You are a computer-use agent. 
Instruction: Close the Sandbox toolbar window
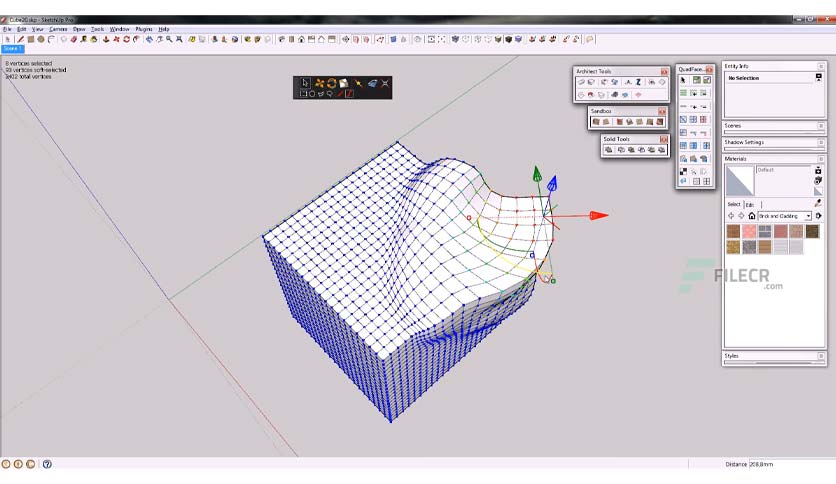point(662,111)
